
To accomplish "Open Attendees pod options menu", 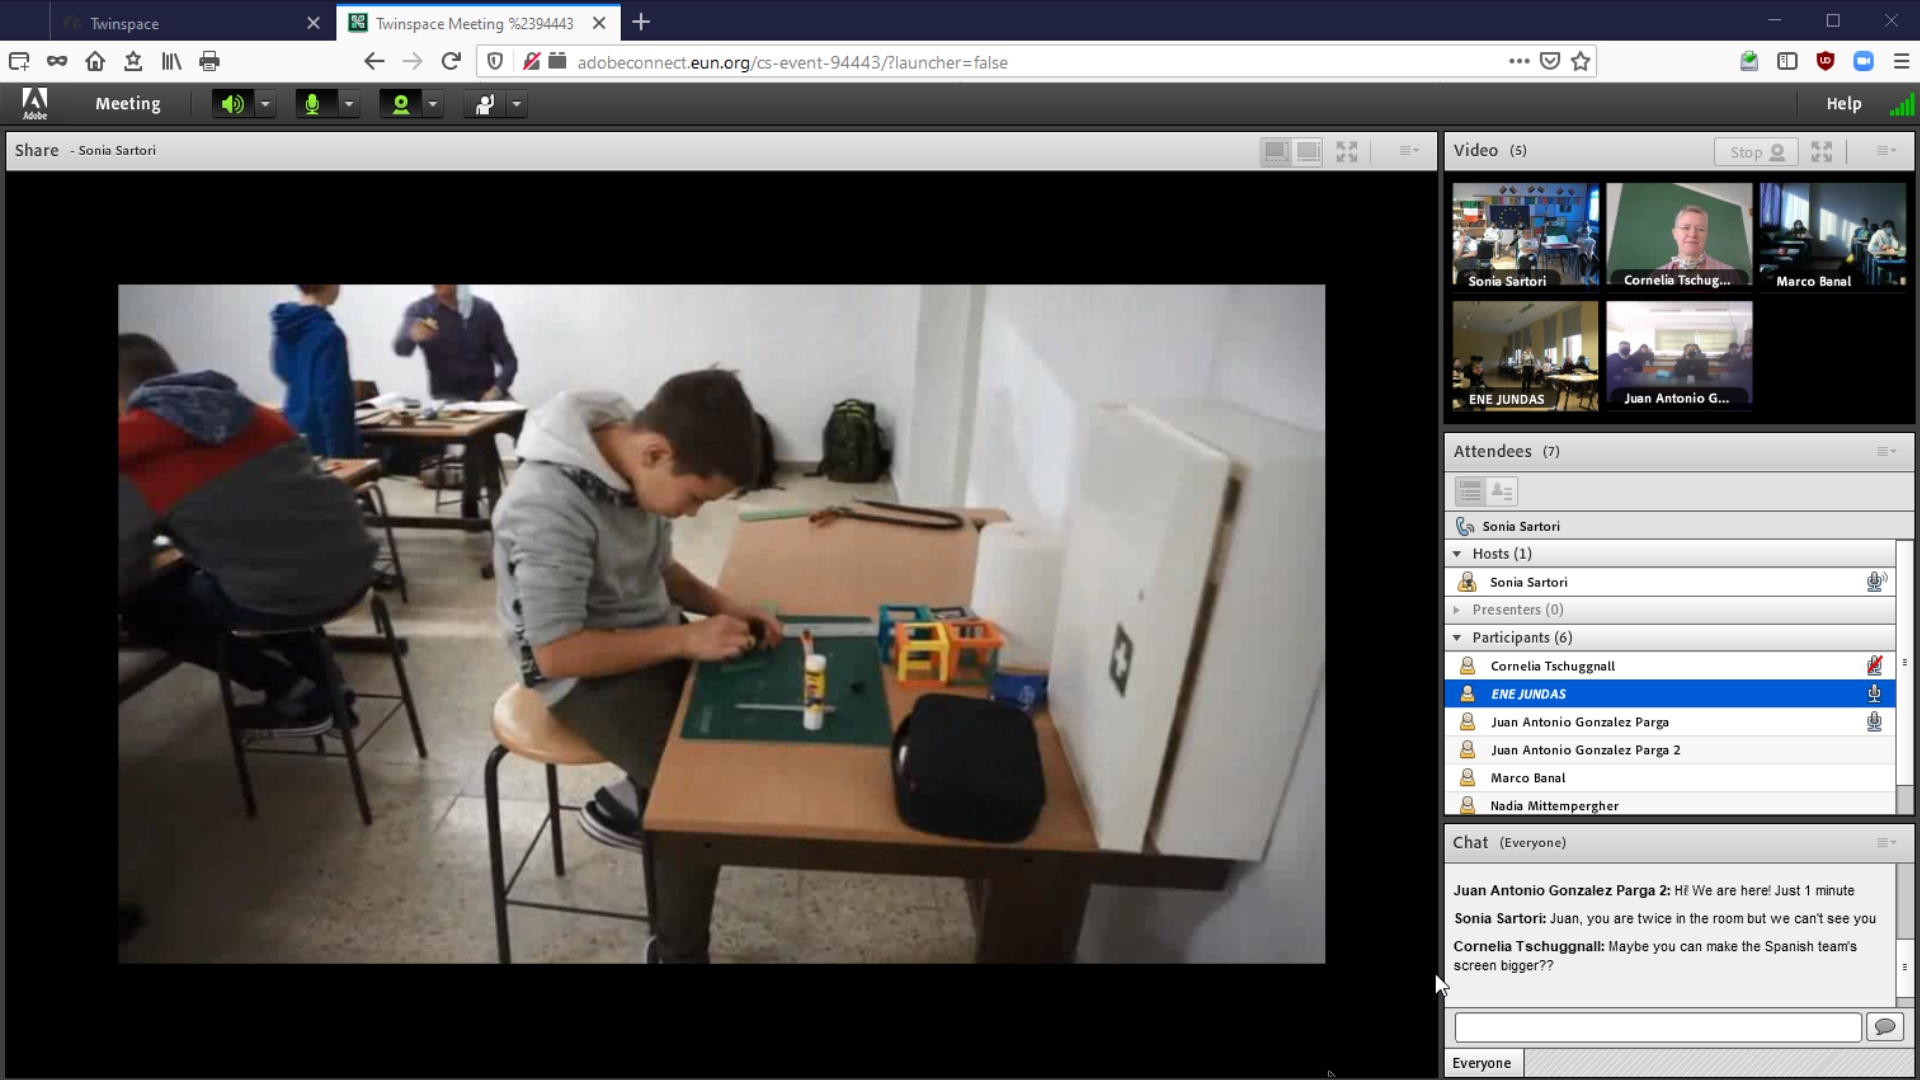I will click(1886, 452).
